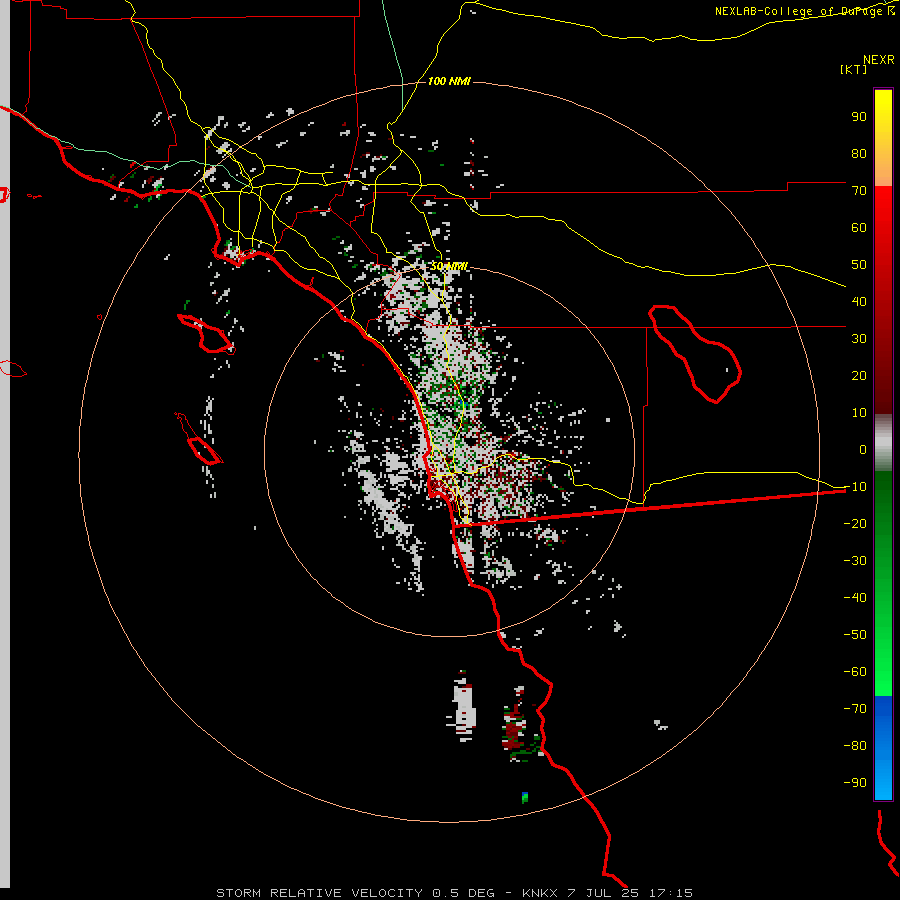Image resolution: width=900 pixels, height=900 pixels.
Task: Click the 50 kt scale label
Action: (x=859, y=265)
